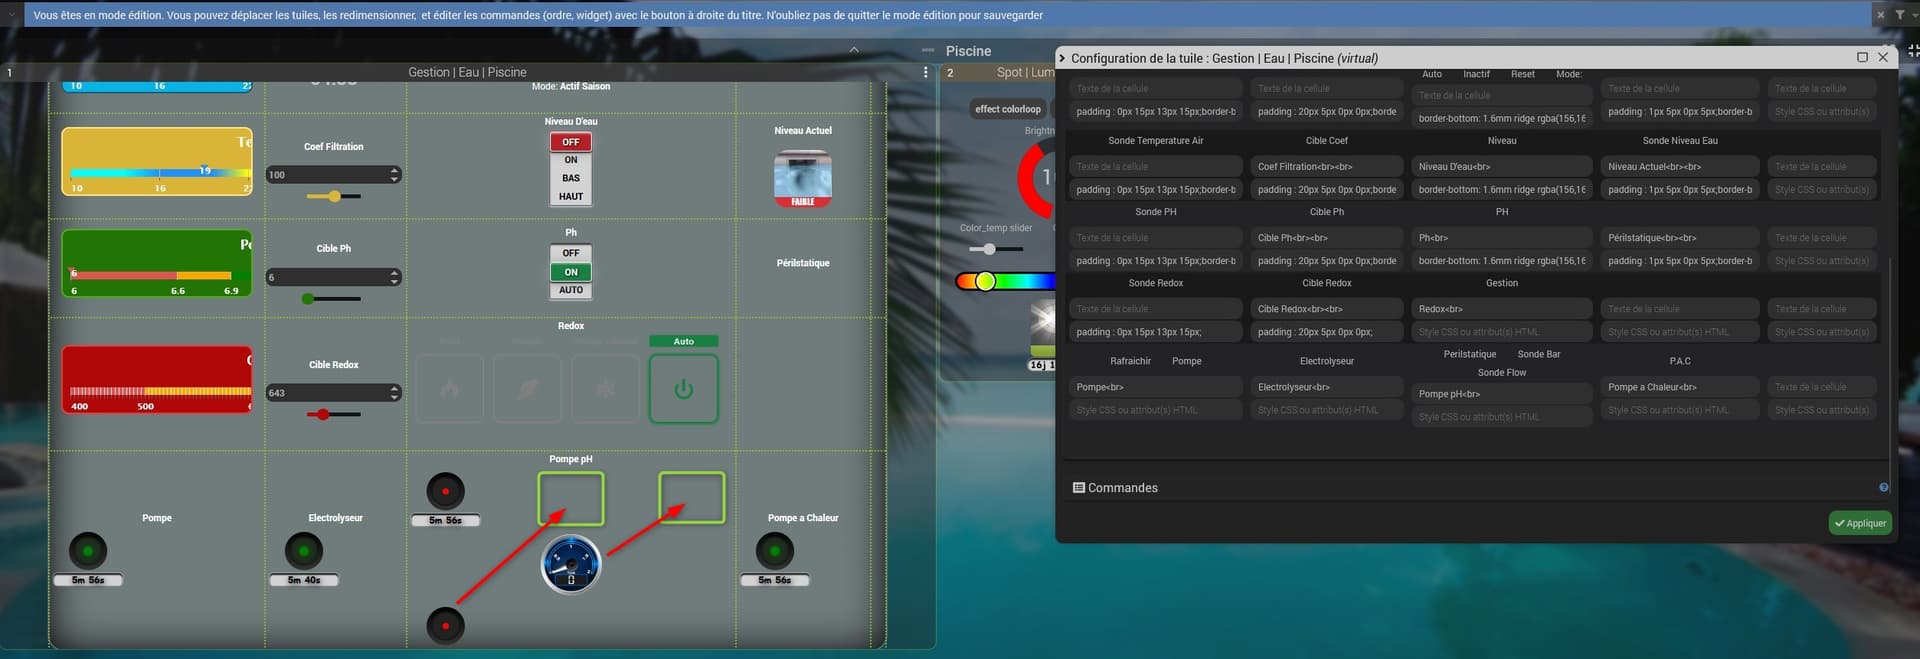
Task: Collapse the Piscine section with up chevron
Action: pyautogui.click(x=854, y=50)
